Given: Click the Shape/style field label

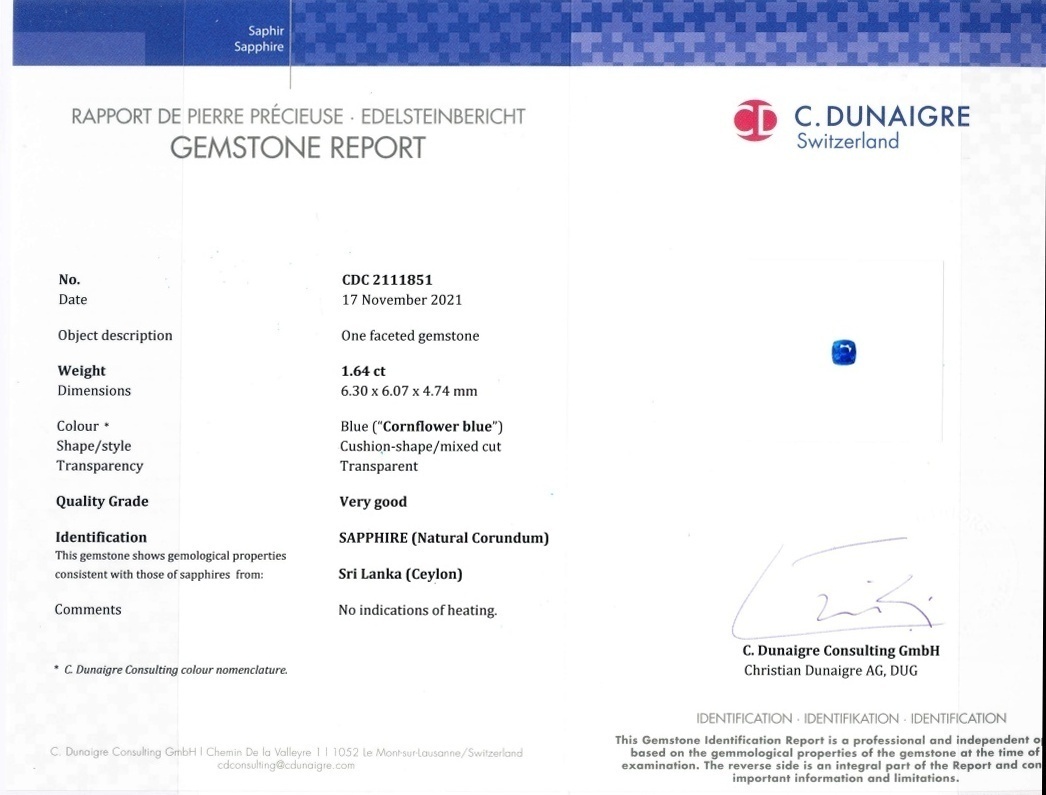Looking at the screenshot, I should click(x=93, y=446).
